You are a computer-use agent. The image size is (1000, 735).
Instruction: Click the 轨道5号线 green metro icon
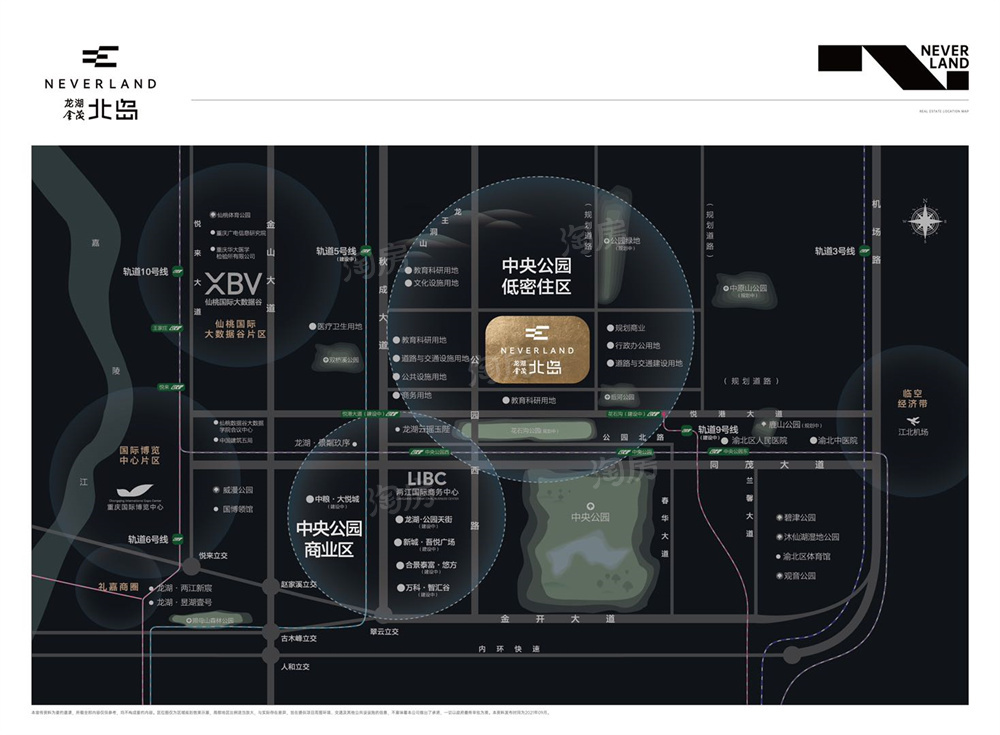(x=366, y=251)
